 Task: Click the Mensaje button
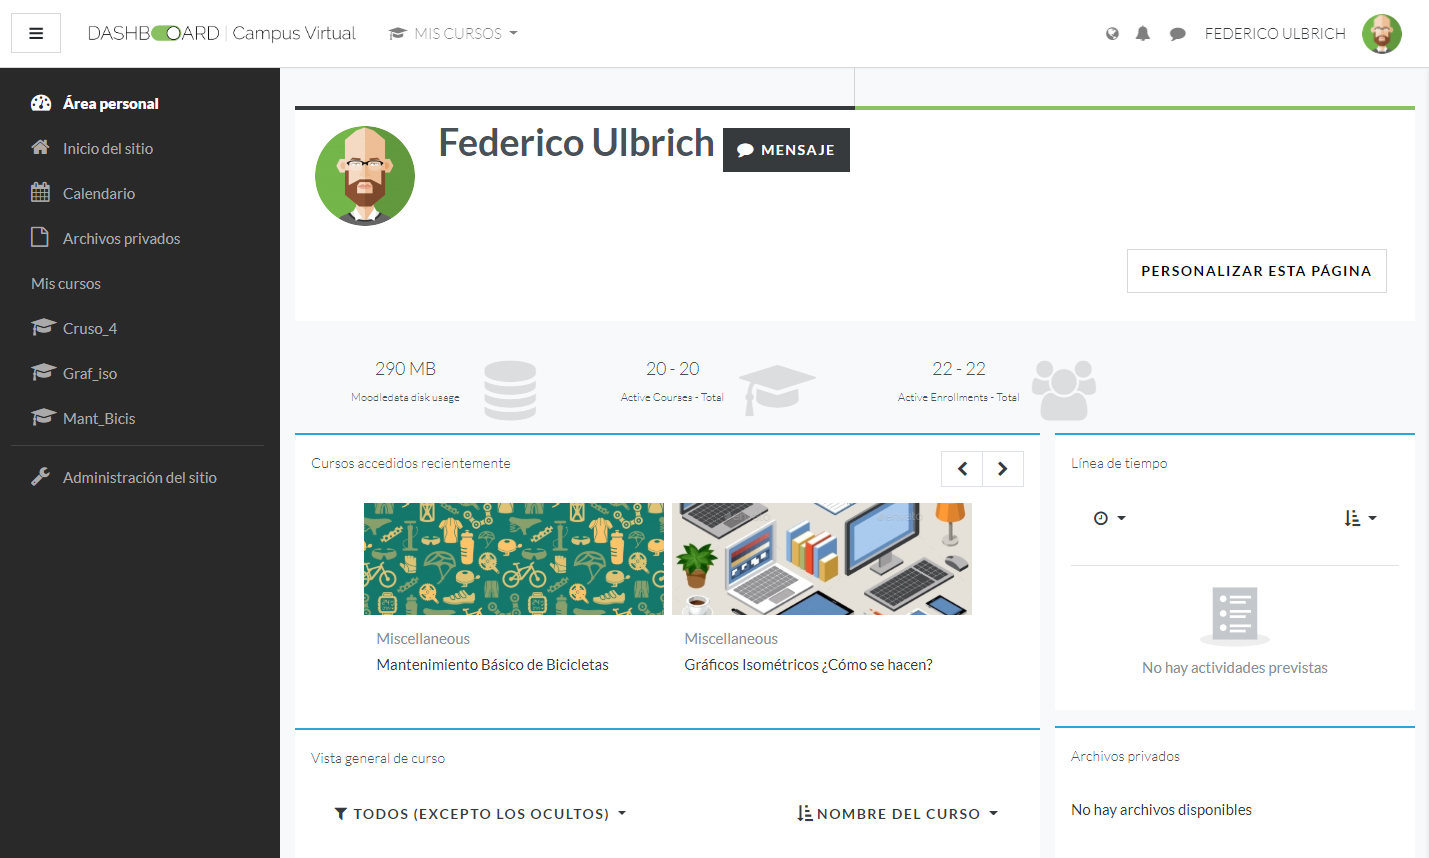click(x=786, y=150)
